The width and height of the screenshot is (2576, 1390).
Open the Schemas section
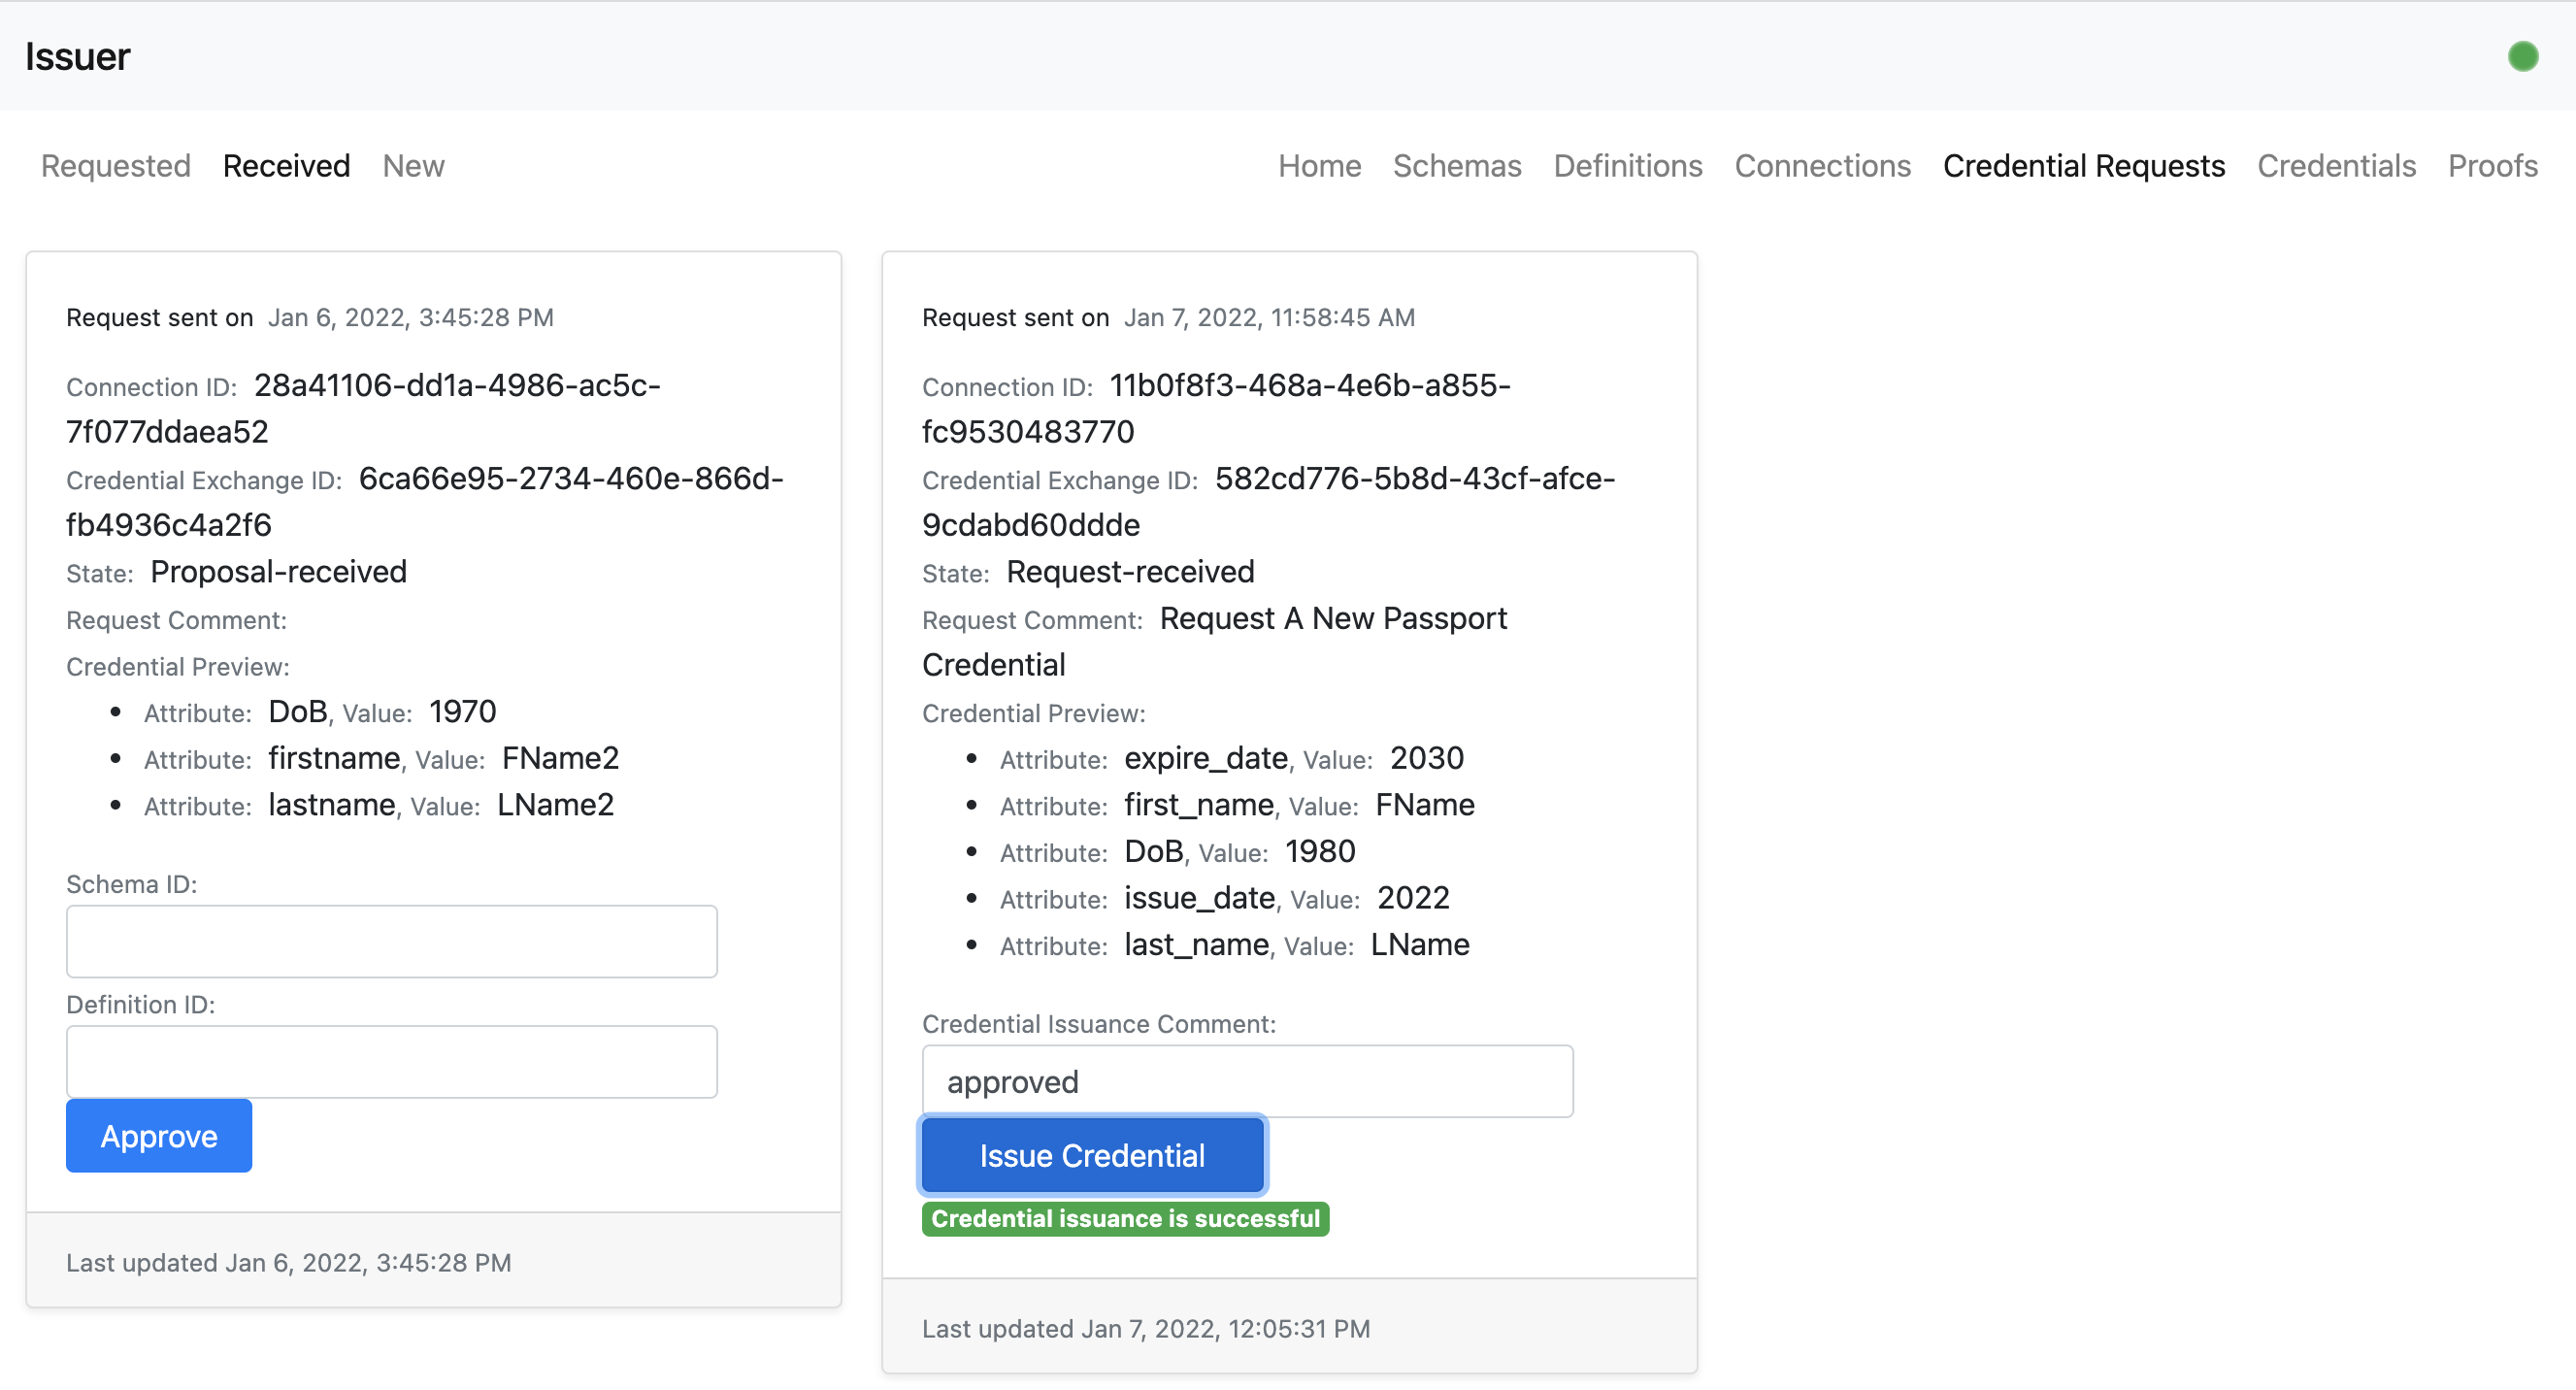coord(1456,166)
